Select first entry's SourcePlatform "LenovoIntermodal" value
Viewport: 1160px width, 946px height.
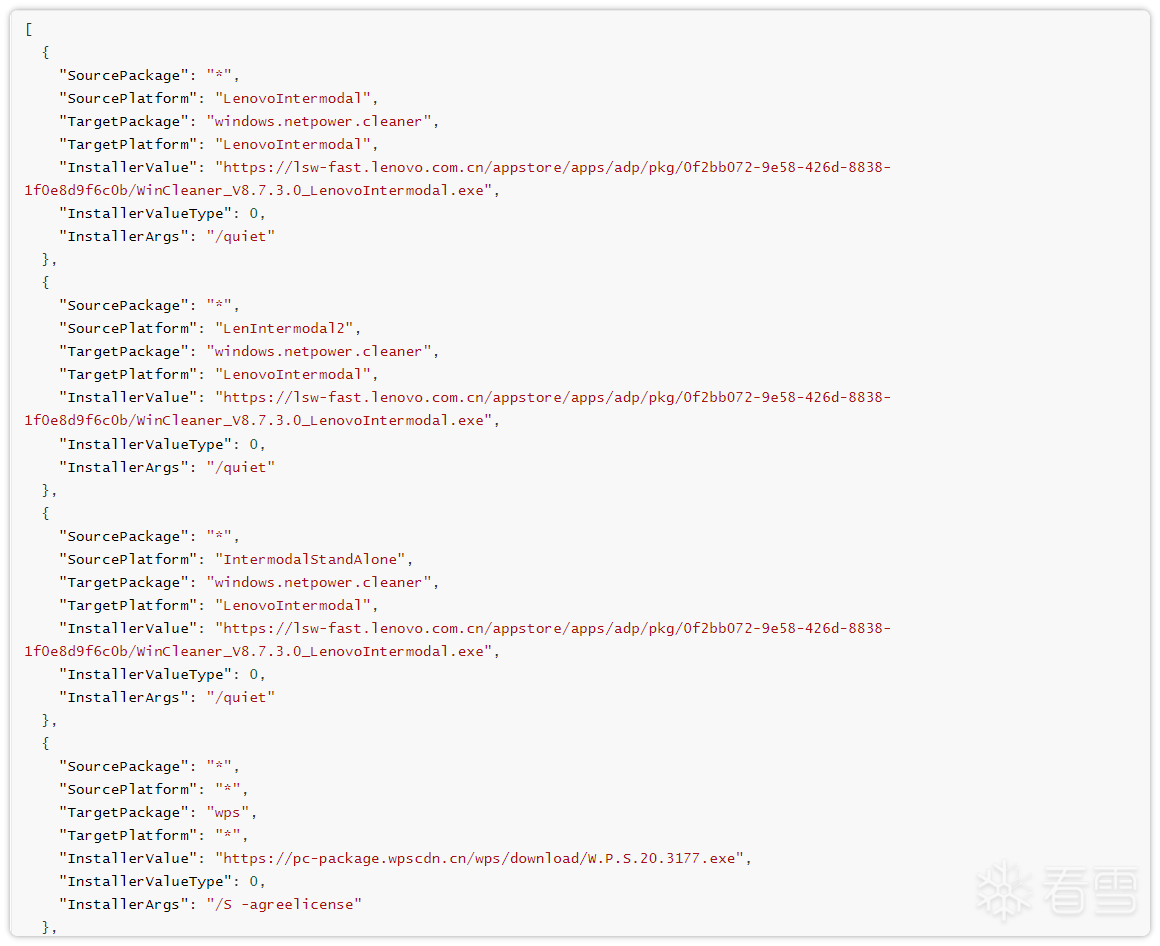coord(297,98)
